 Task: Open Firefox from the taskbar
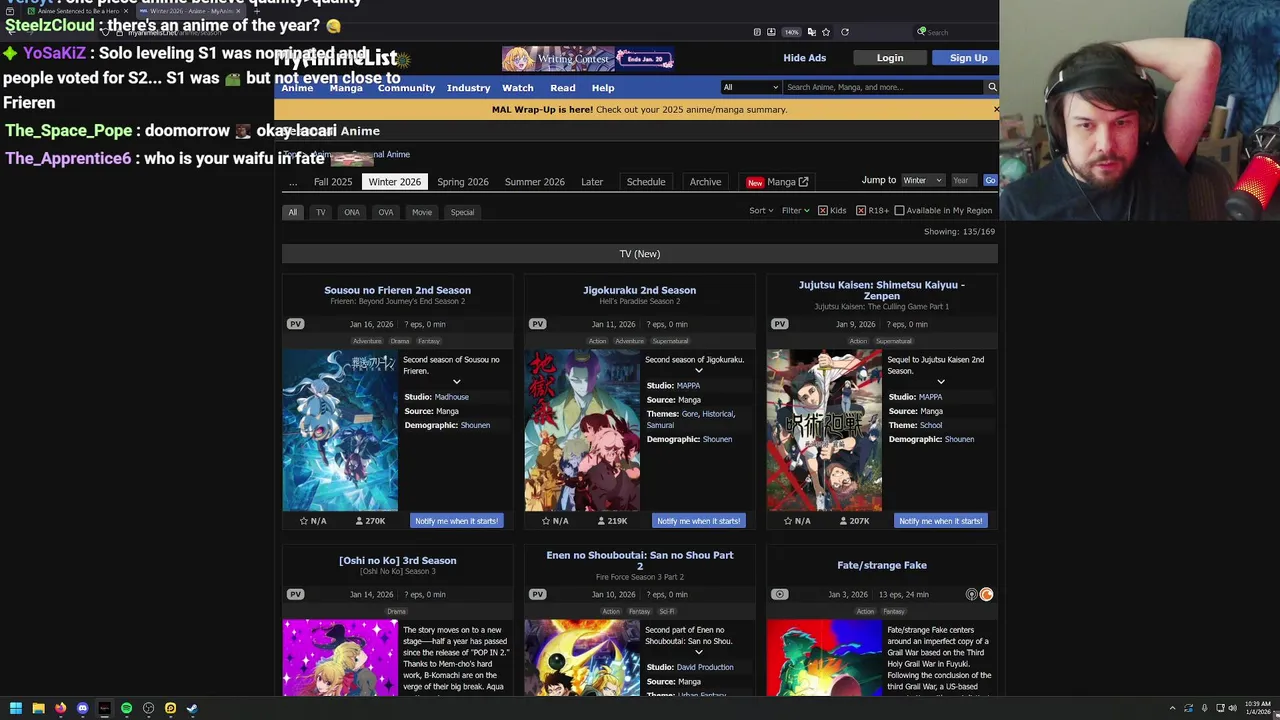(60, 708)
